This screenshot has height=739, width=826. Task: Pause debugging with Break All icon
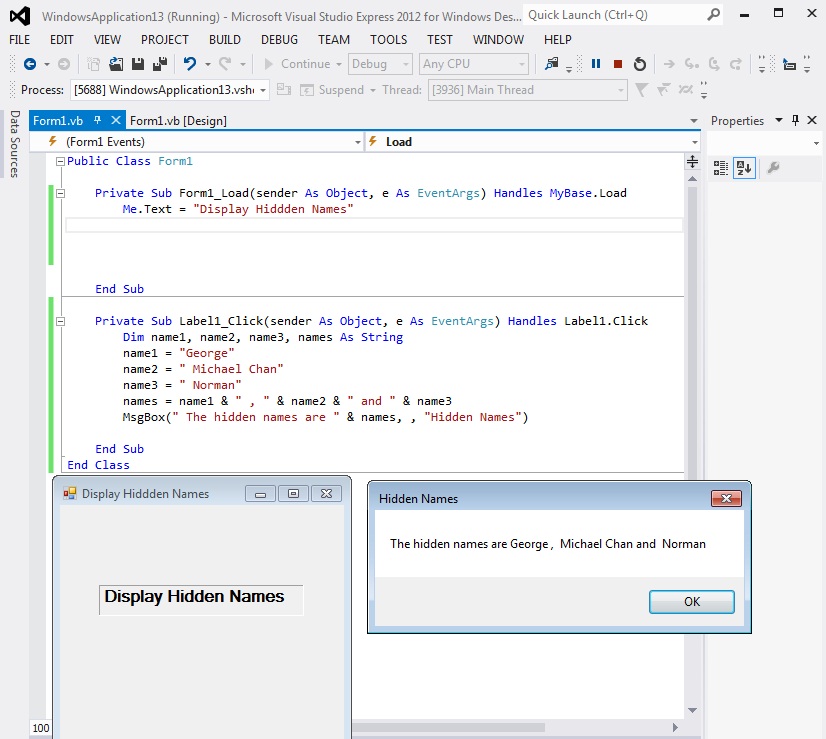[596, 64]
